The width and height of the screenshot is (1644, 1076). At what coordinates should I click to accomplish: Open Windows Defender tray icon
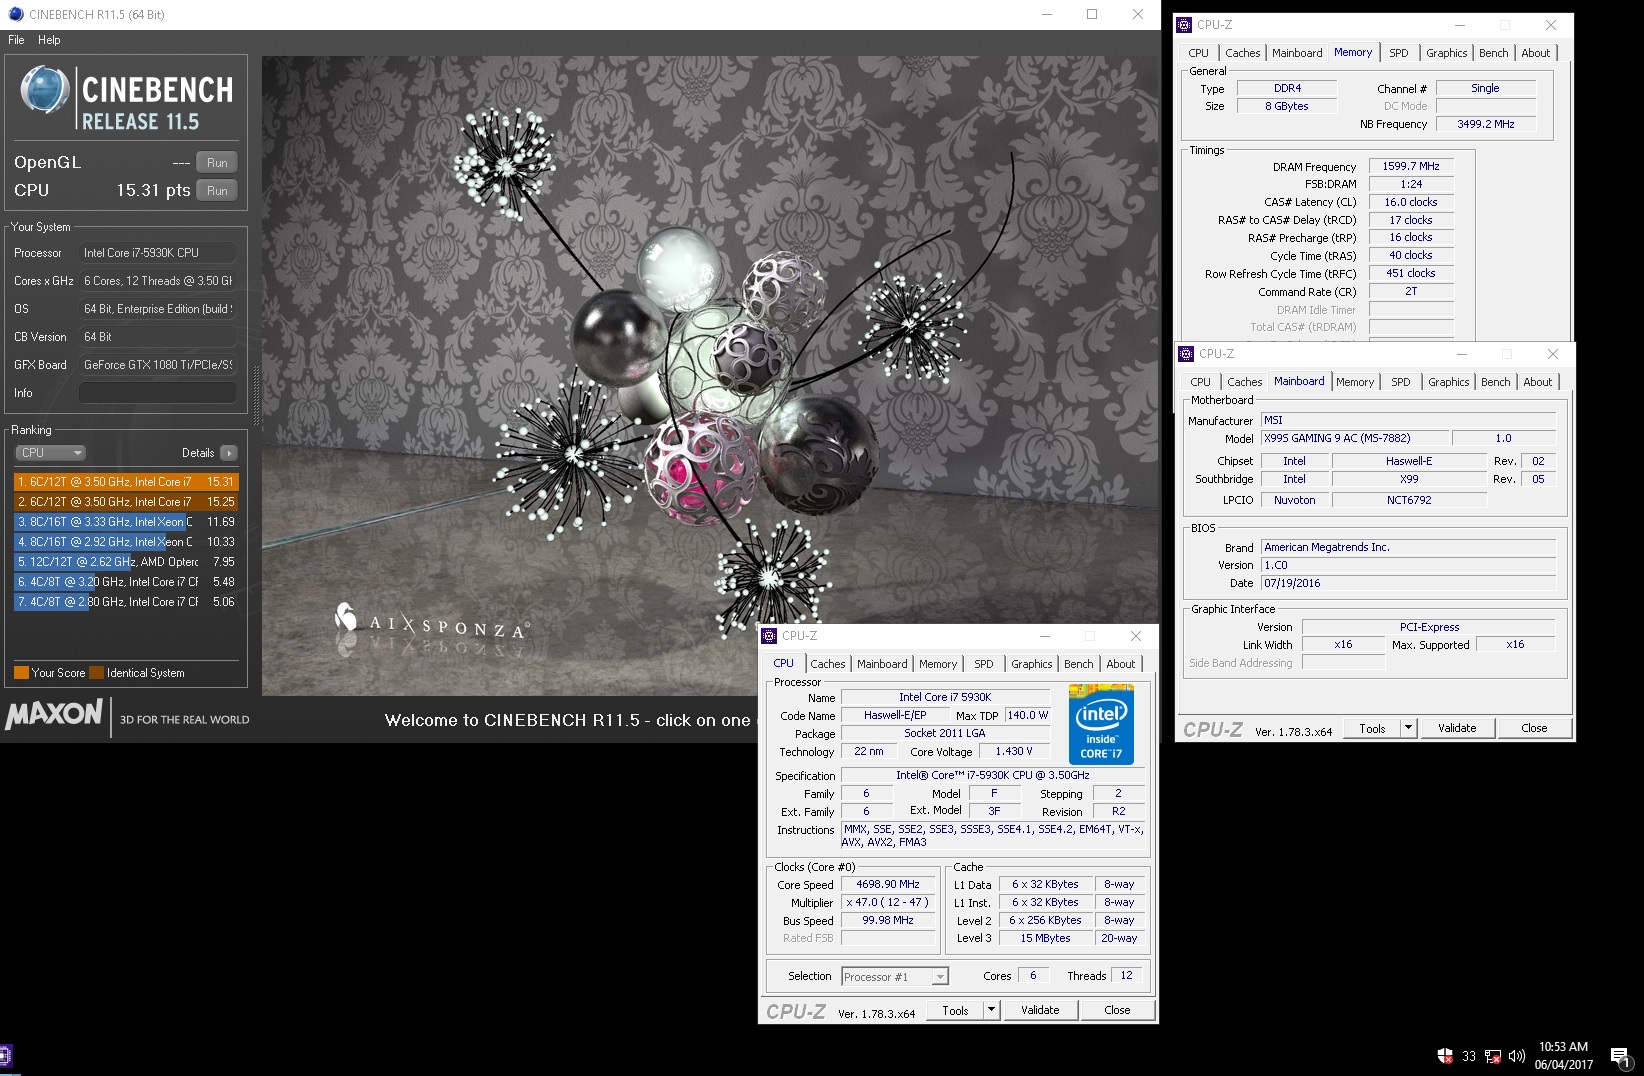1445,1056
